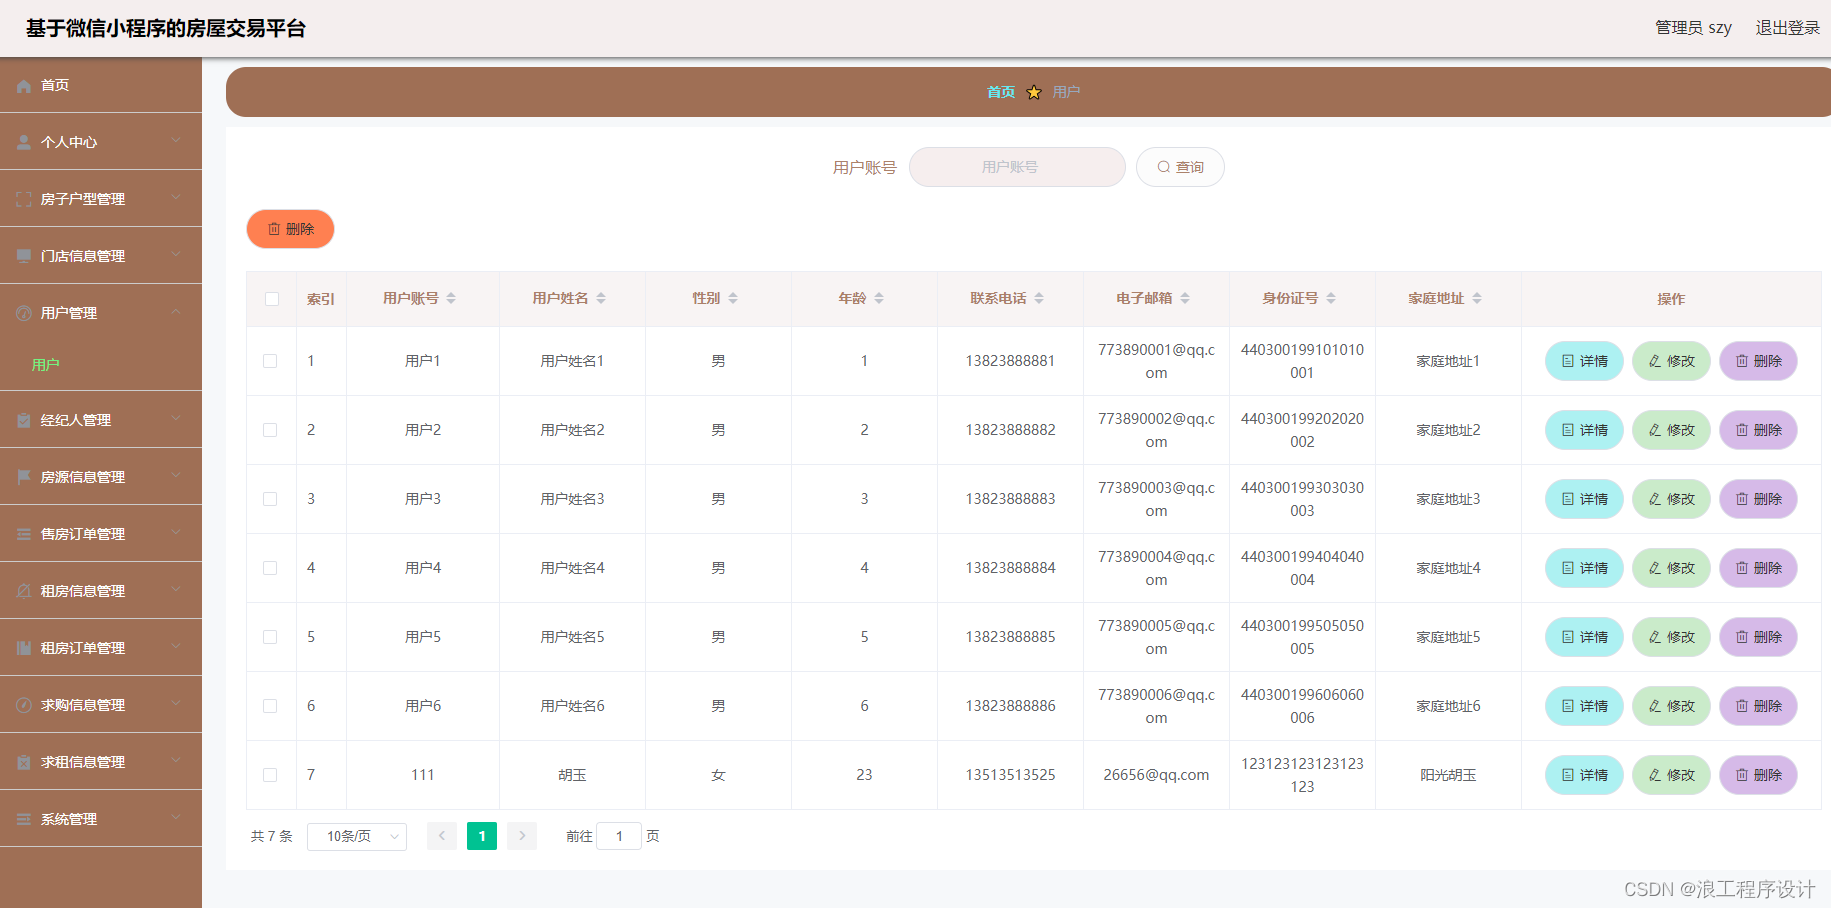Viewport: 1831px width, 908px height.
Task: Click the 用户账号 search input field
Action: tap(1017, 167)
